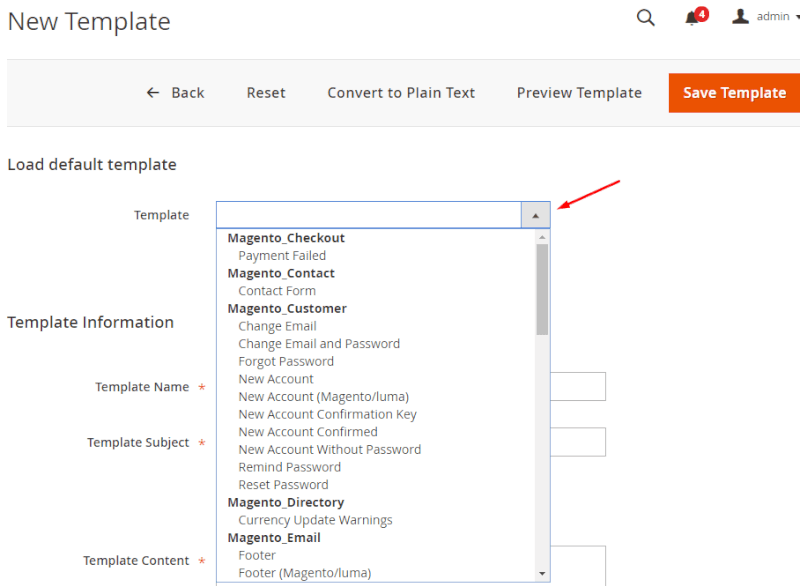The height and width of the screenshot is (586, 800).
Task: Select Change Email and Password option
Action: [319, 344]
